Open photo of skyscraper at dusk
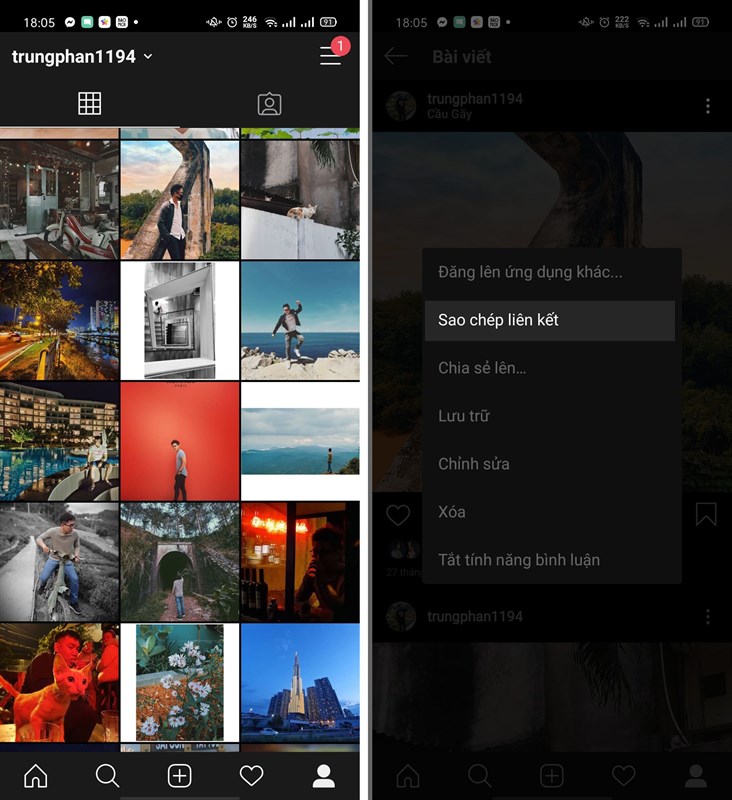The height and width of the screenshot is (800, 732). [300, 683]
